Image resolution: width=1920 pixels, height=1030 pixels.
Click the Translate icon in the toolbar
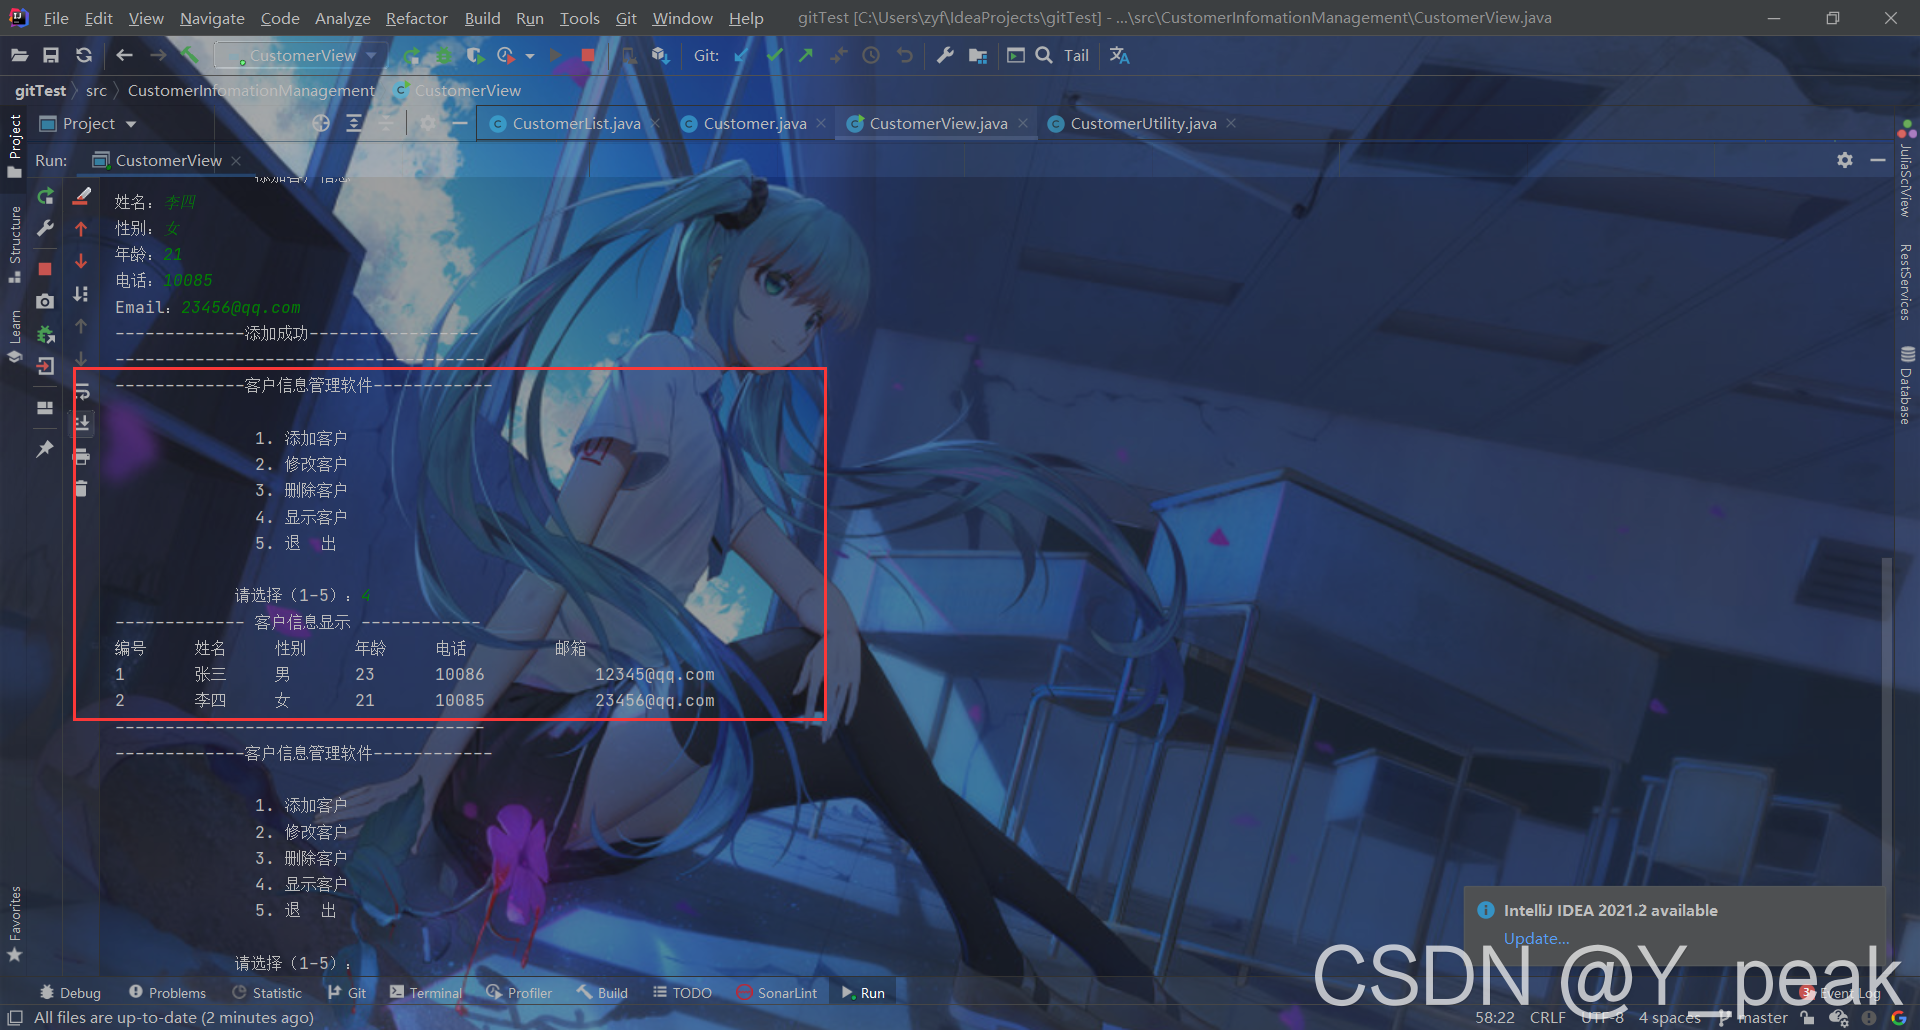coord(1119,55)
